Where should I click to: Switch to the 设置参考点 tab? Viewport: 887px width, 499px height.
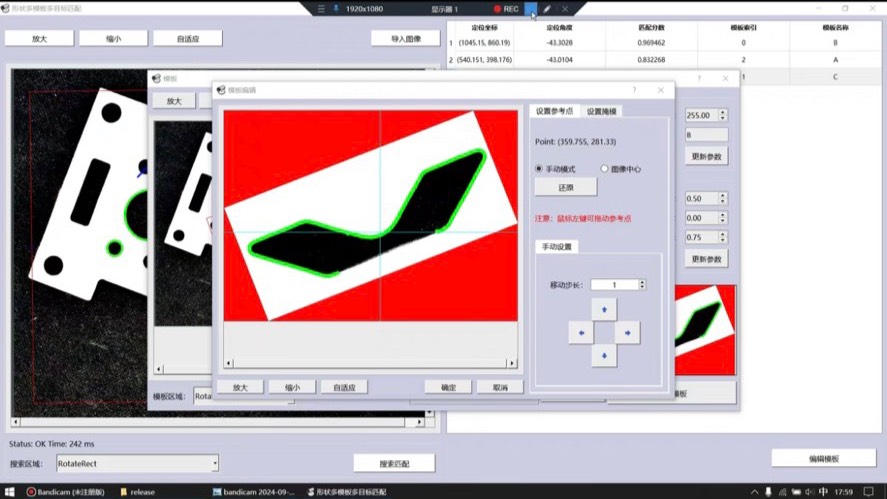click(x=554, y=111)
